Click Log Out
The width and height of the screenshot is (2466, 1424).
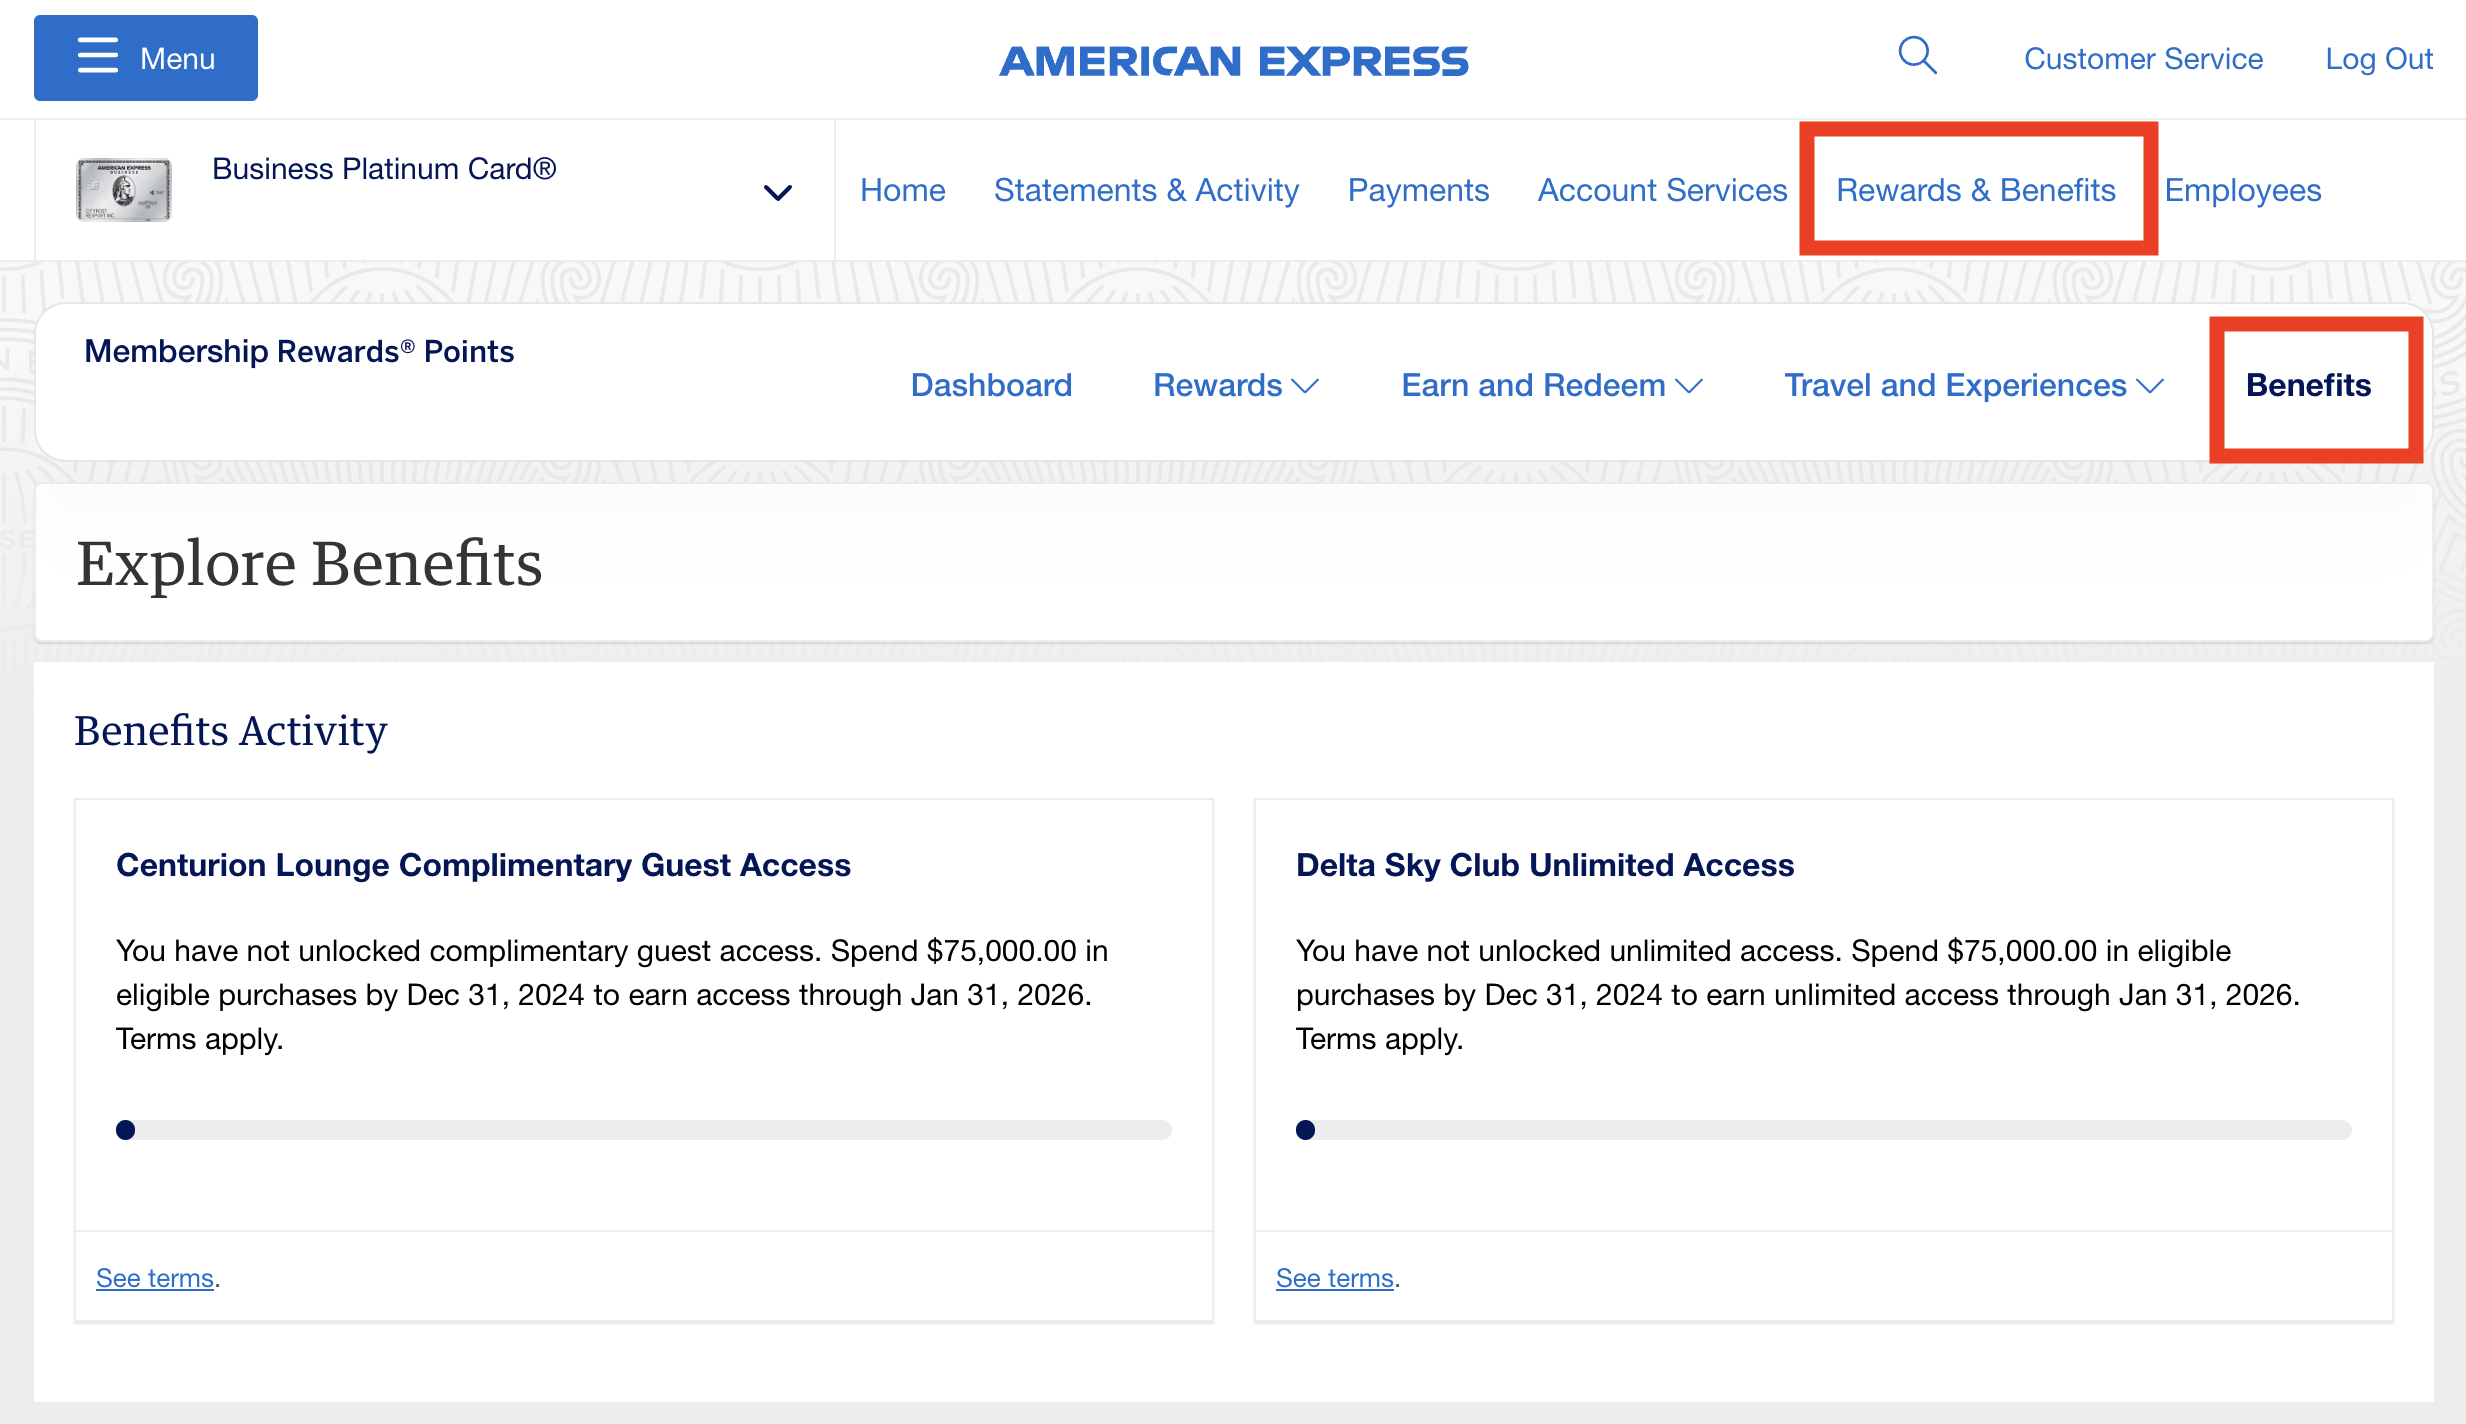click(2379, 59)
